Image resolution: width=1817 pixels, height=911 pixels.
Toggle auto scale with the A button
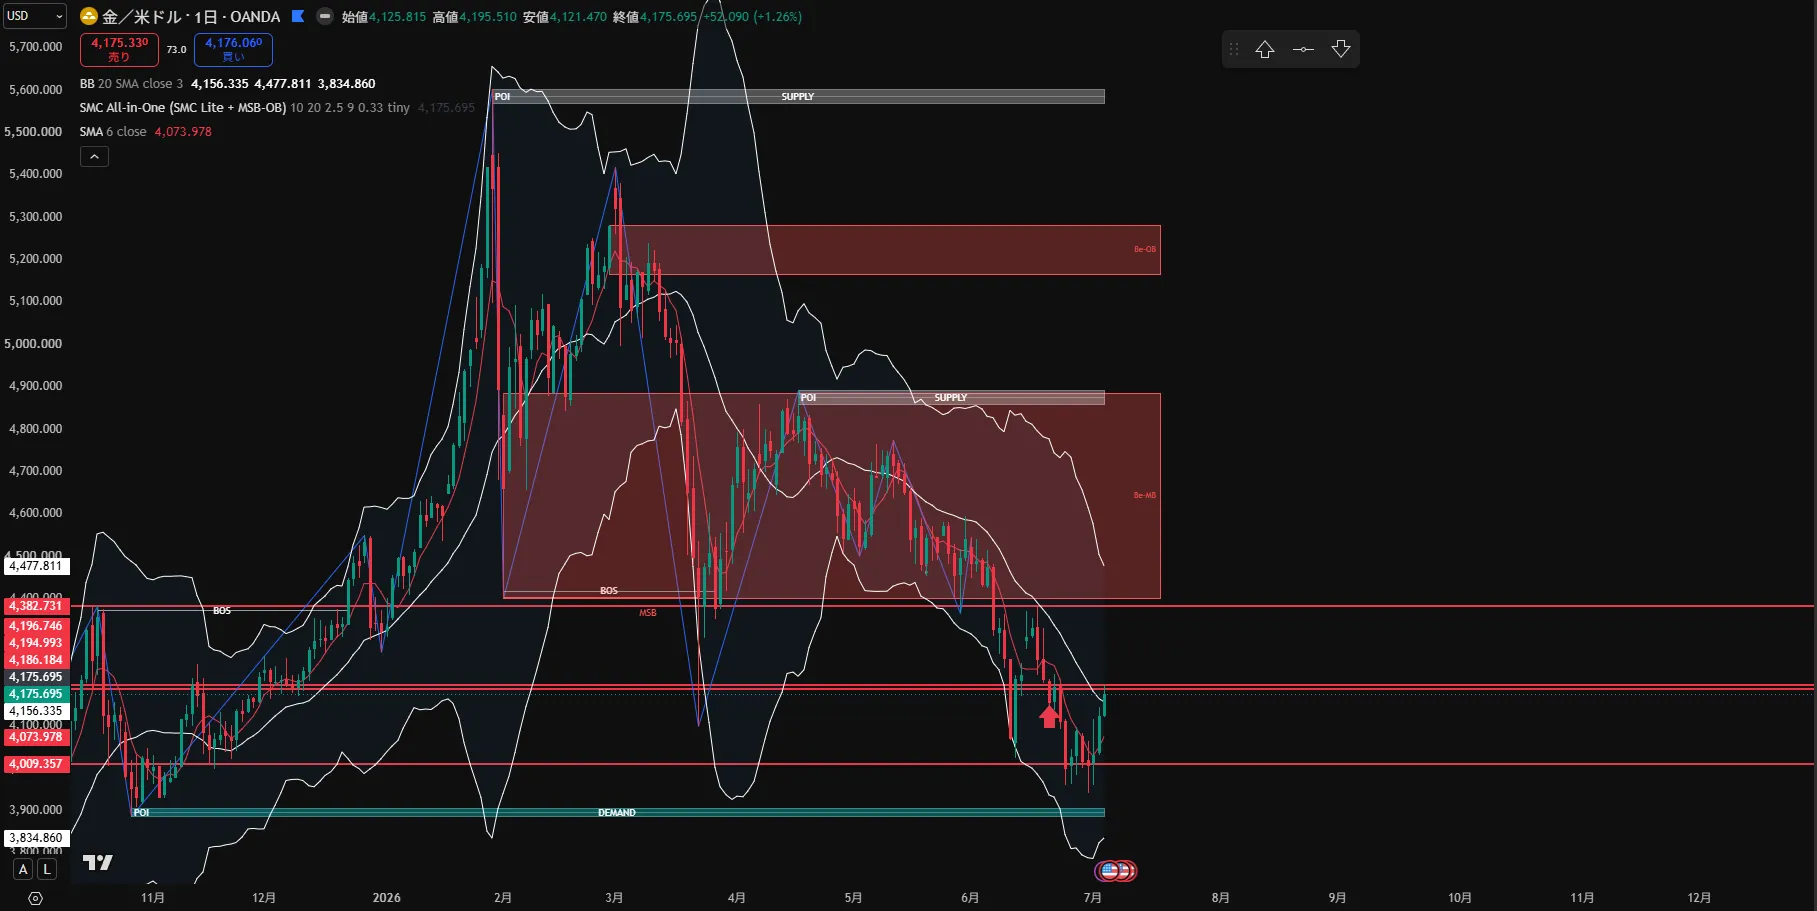[23, 869]
